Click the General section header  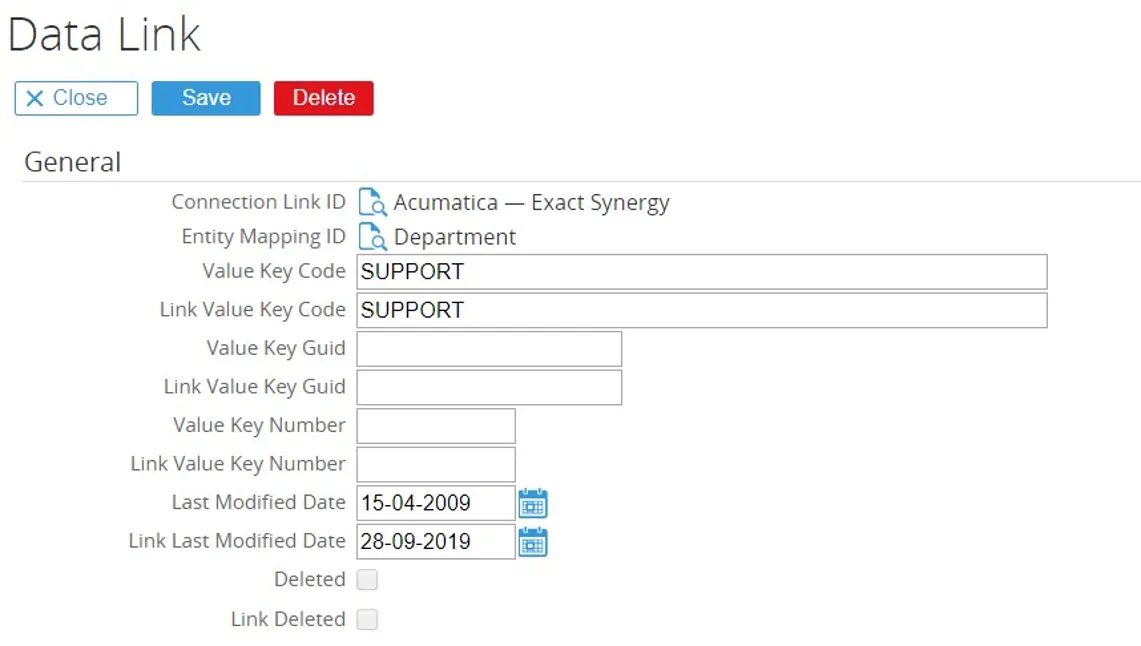pos(71,162)
